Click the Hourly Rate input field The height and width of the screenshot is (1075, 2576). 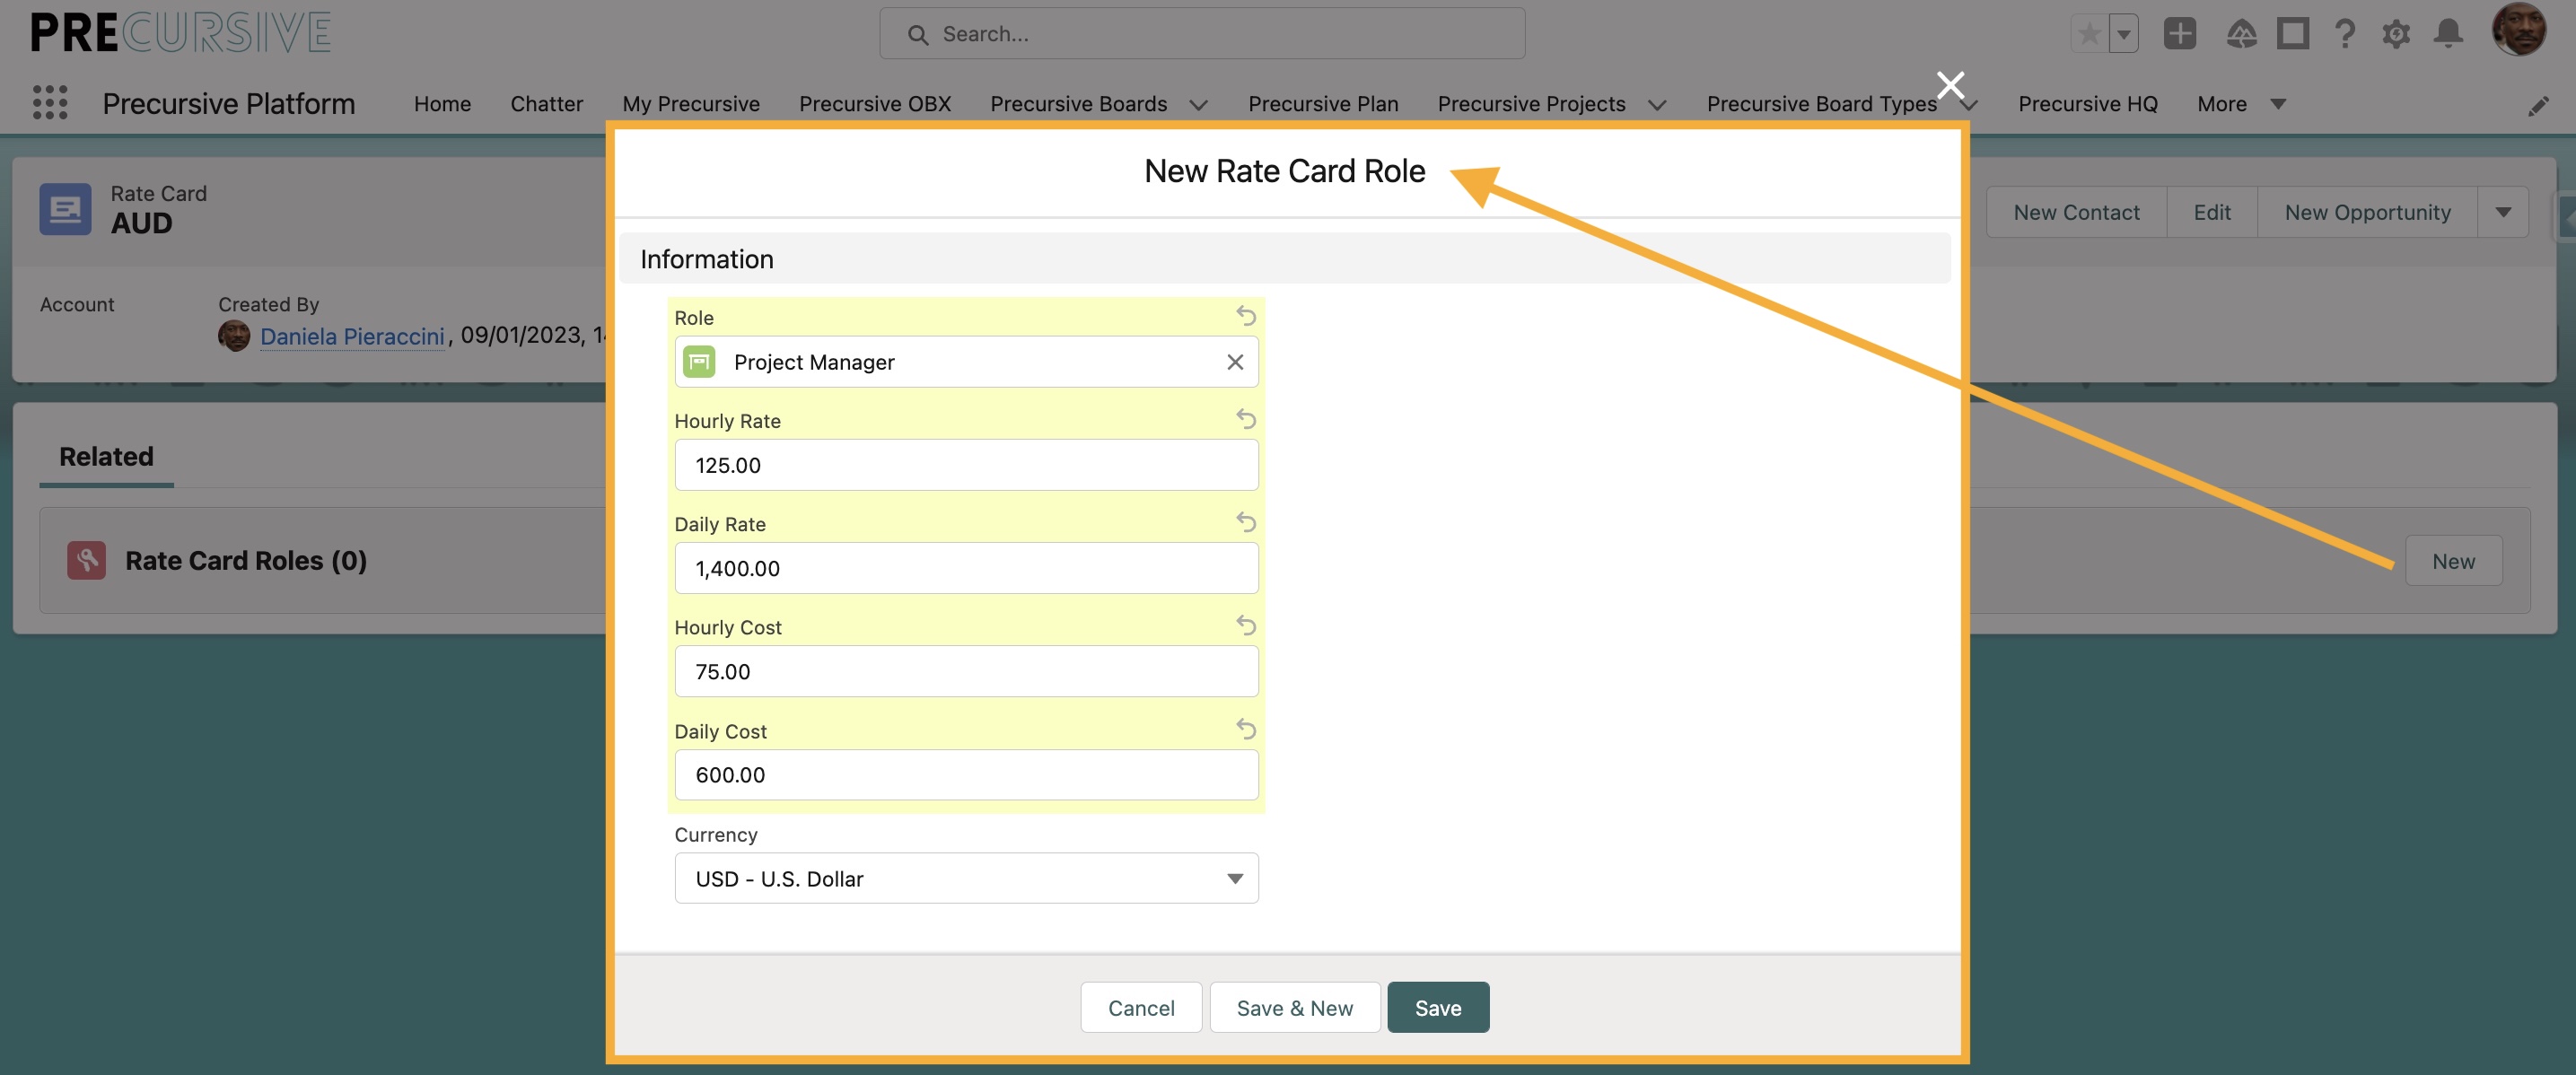point(966,465)
